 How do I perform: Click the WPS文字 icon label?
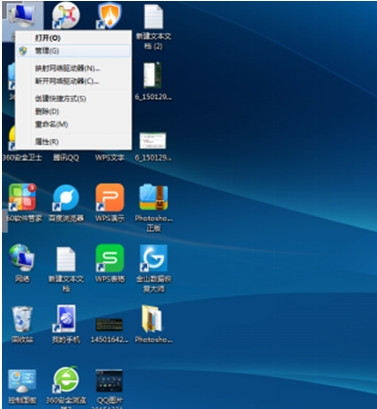tap(110, 157)
